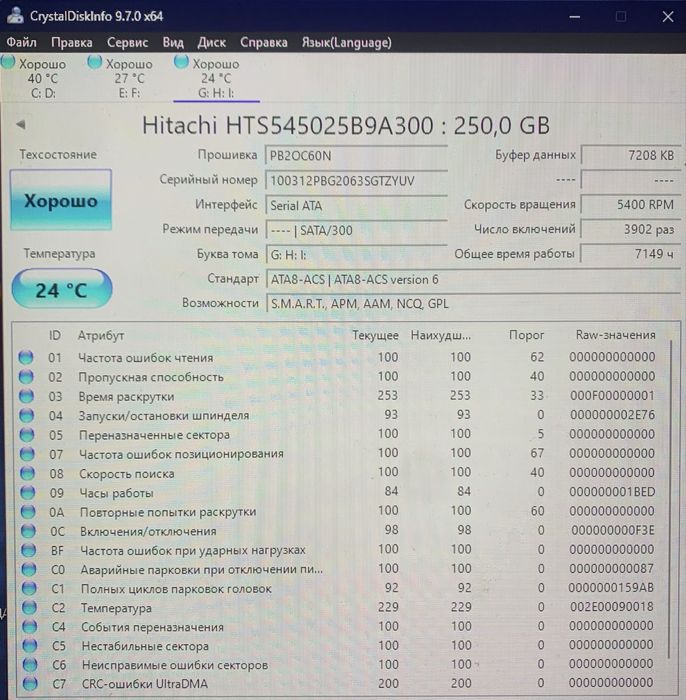Click the Интерфейс field Serial ATA
Image resolution: width=686 pixels, height=700 pixels.
tap(356, 205)
